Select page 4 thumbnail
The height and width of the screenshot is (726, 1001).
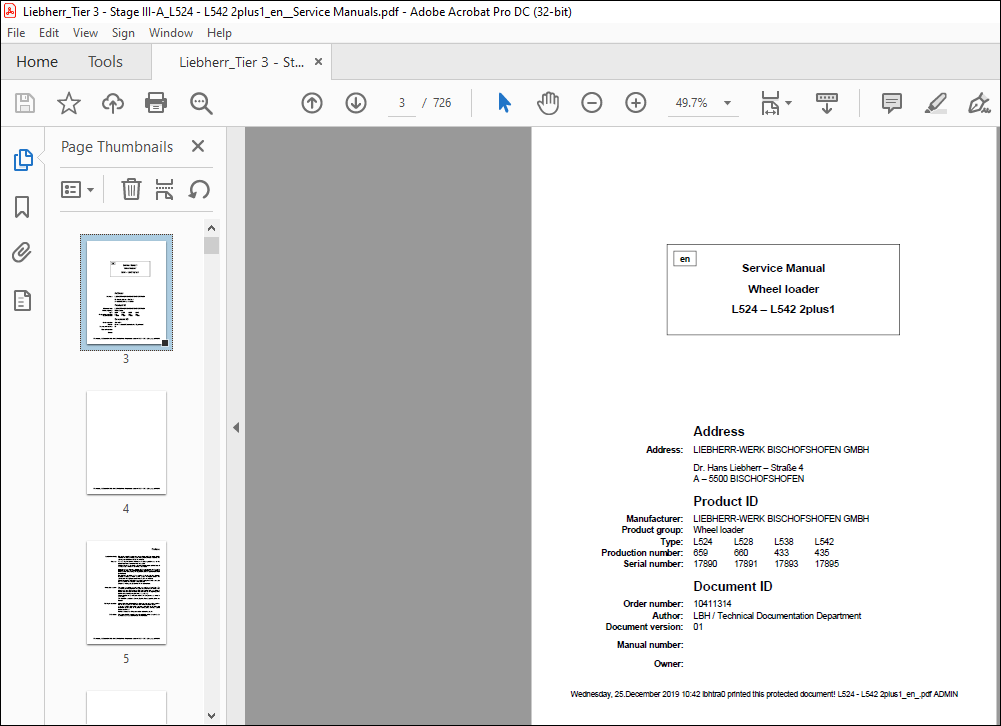pyautogui.click(x=126, y=442)
